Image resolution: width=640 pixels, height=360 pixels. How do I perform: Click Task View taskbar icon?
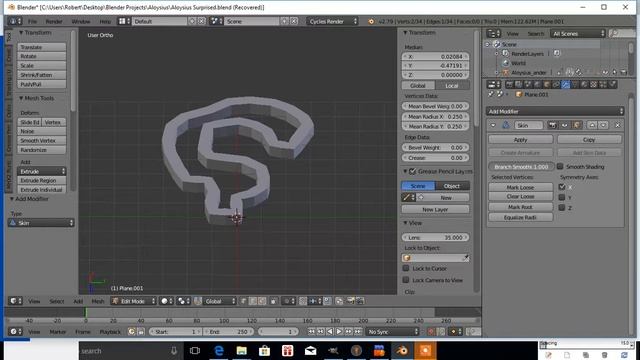coord(195,351)
